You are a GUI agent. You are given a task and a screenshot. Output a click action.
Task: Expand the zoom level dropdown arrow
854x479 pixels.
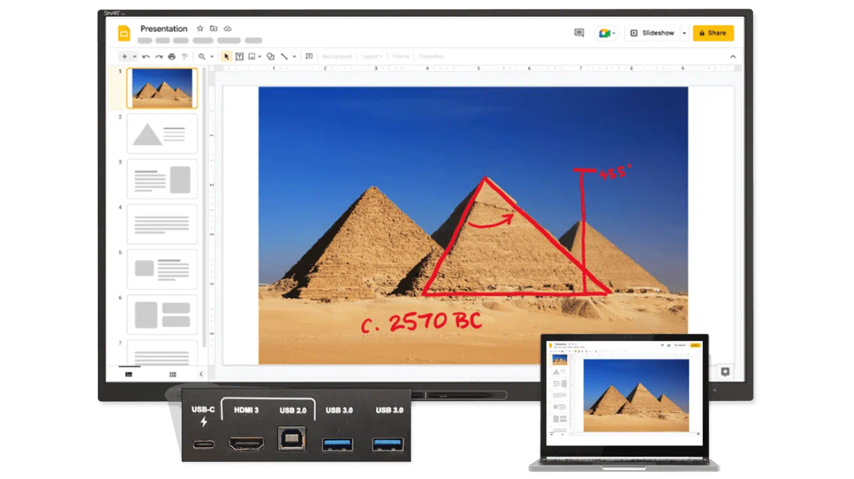point(212,56)
